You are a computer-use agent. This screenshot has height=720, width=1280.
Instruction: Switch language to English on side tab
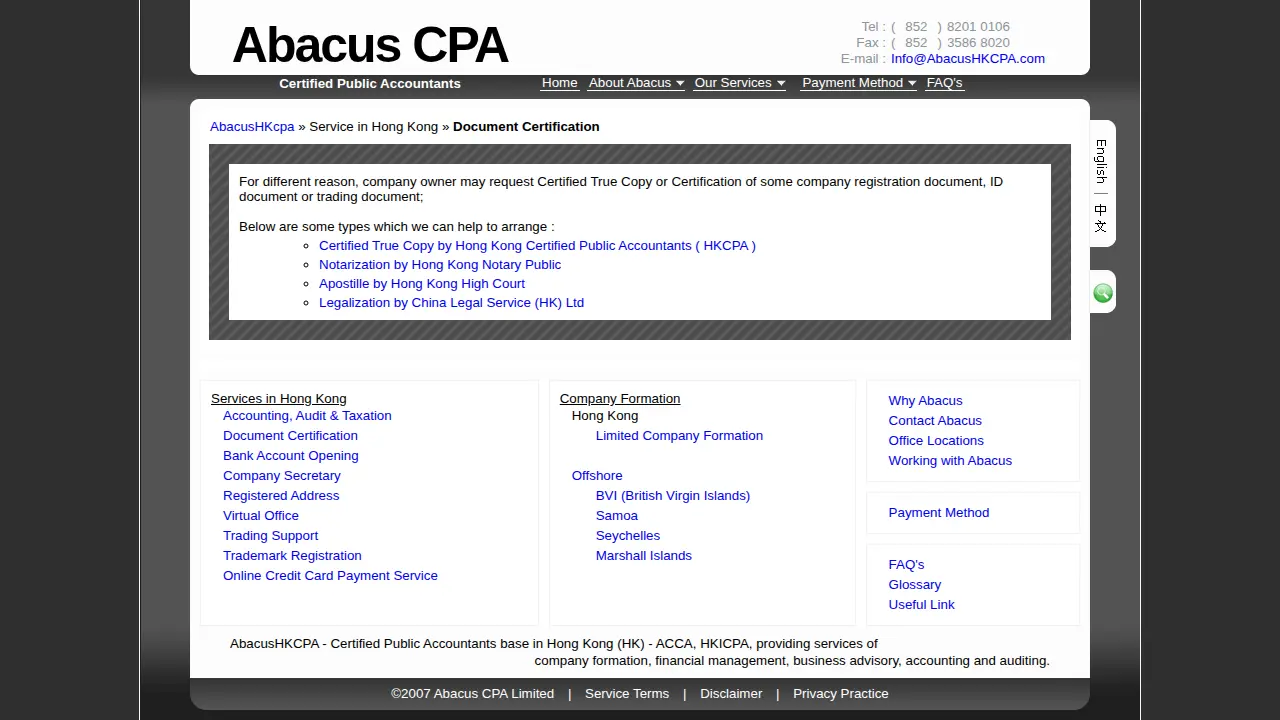1101,161
